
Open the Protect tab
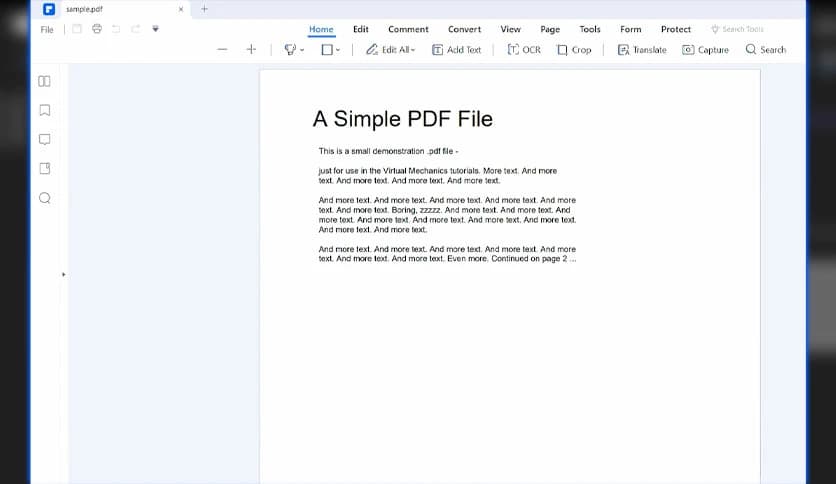(676, 29)
